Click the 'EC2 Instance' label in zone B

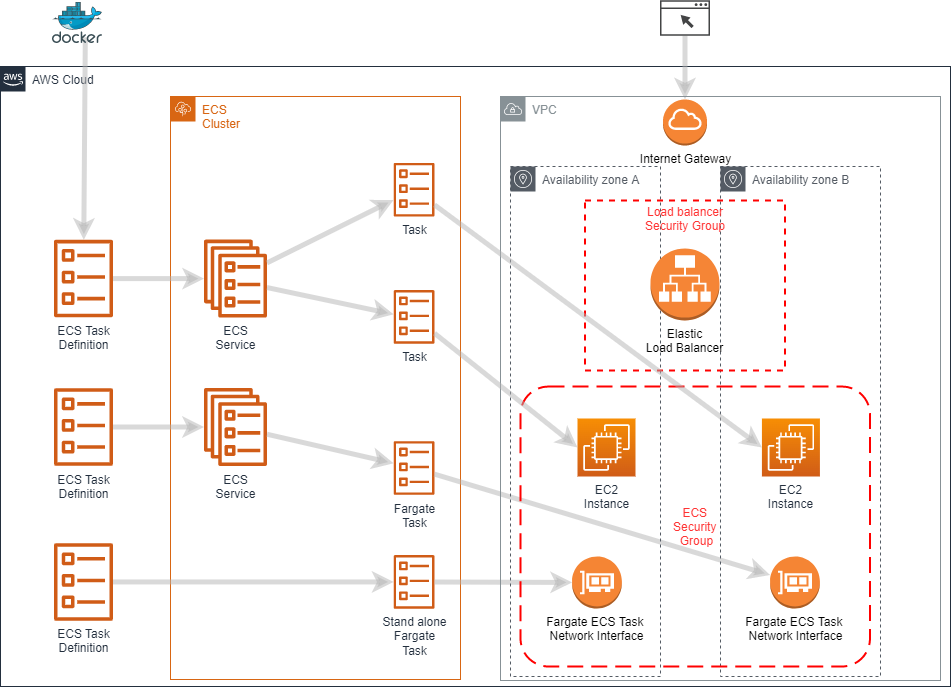pos(790,497)
